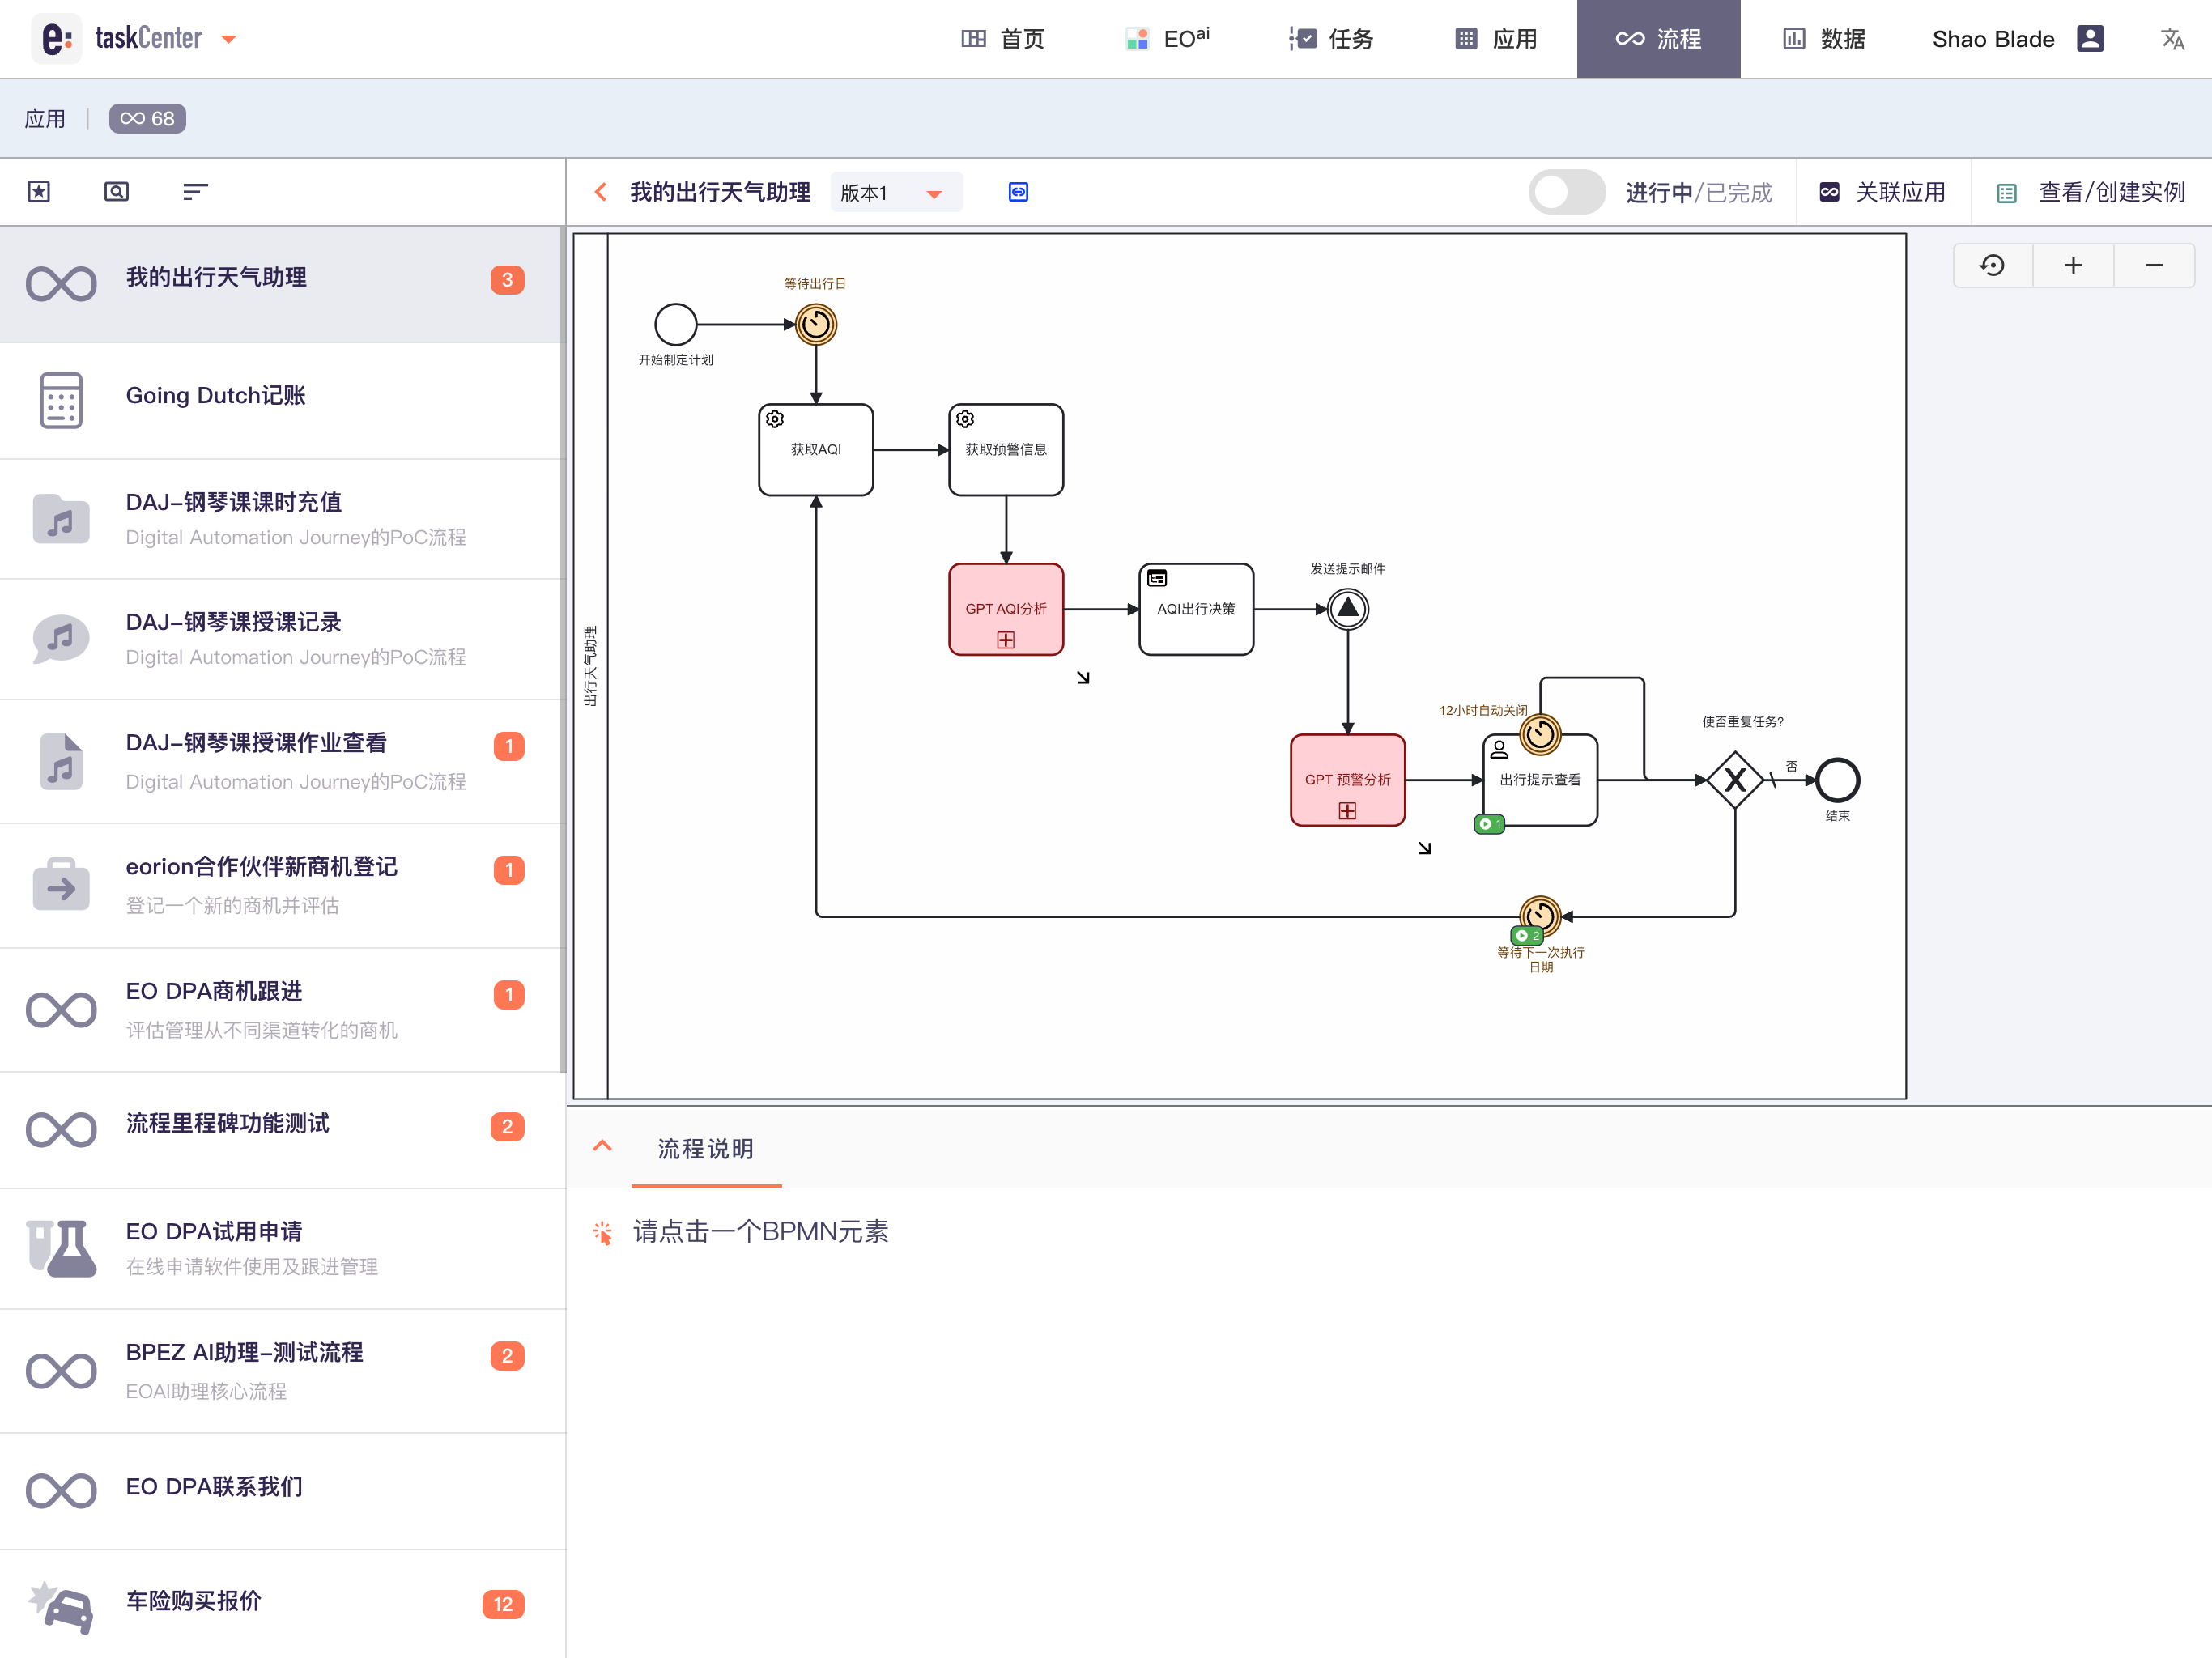
Task: Open the EOai menu item
Action: coord(1167,39)
